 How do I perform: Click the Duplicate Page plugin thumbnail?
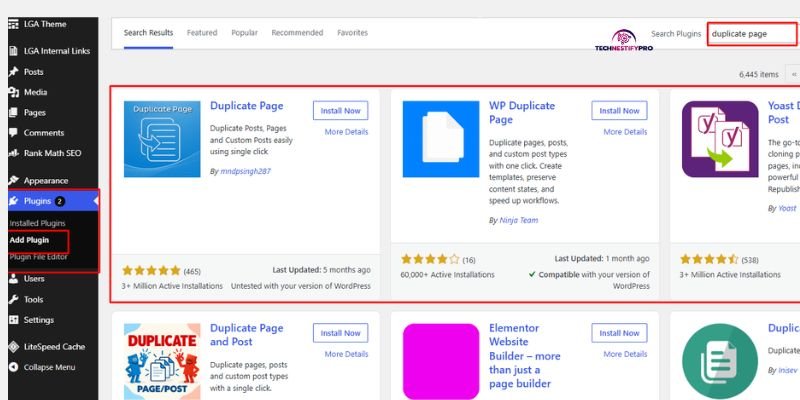162,139
